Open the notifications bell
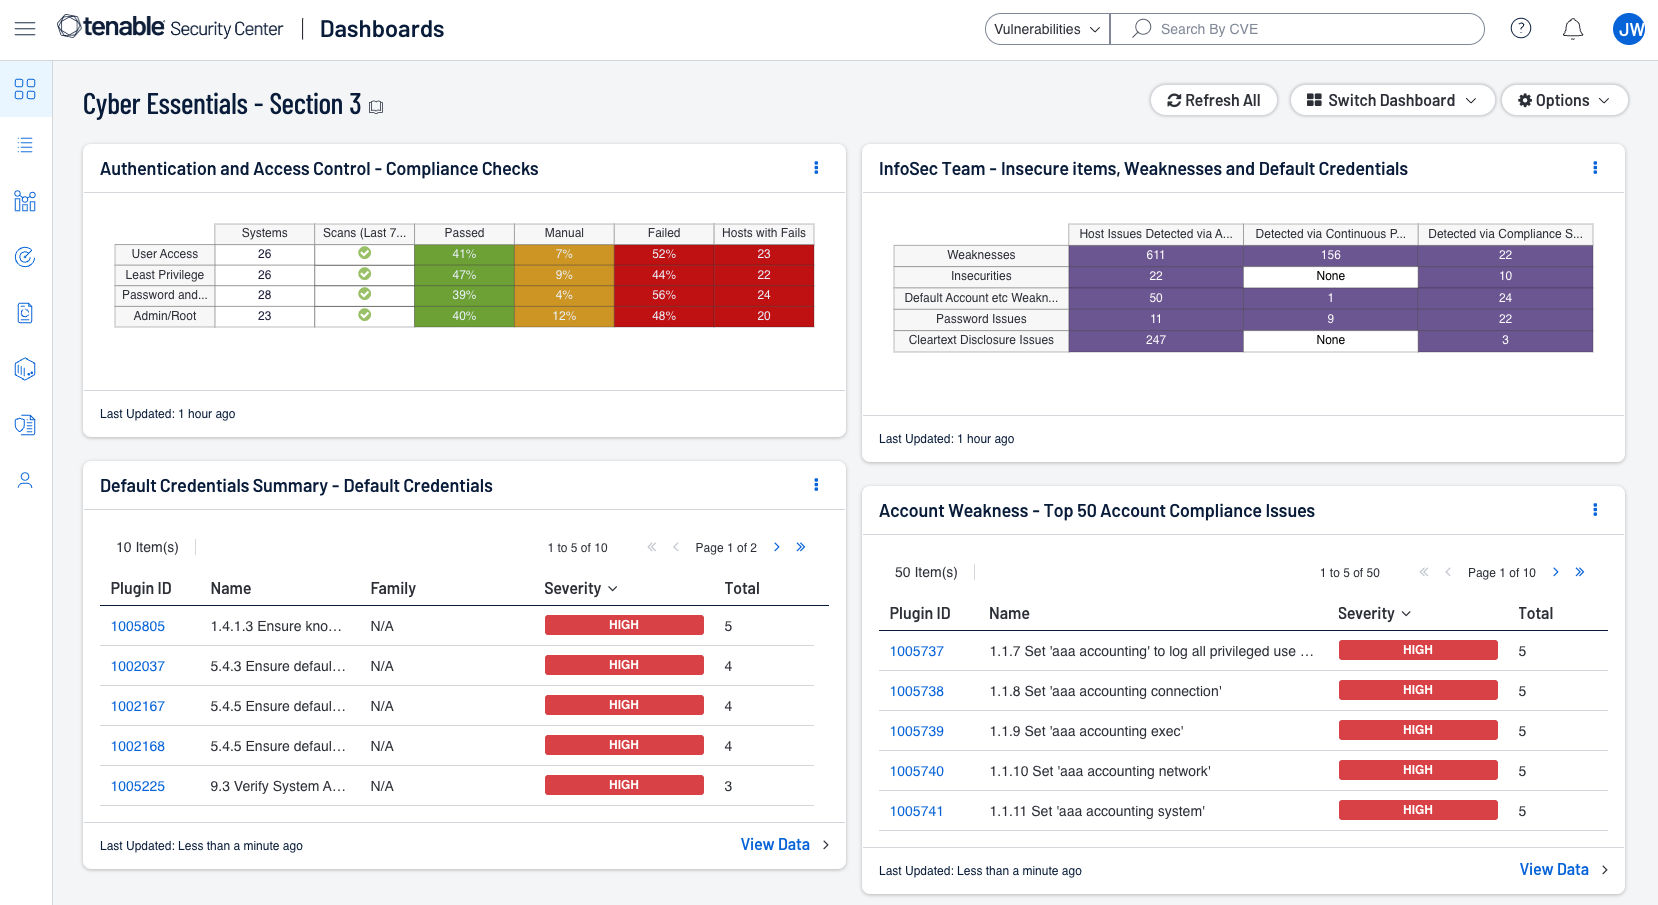This screenshot has height=905, width=1658. click(x=1572, y=29)
